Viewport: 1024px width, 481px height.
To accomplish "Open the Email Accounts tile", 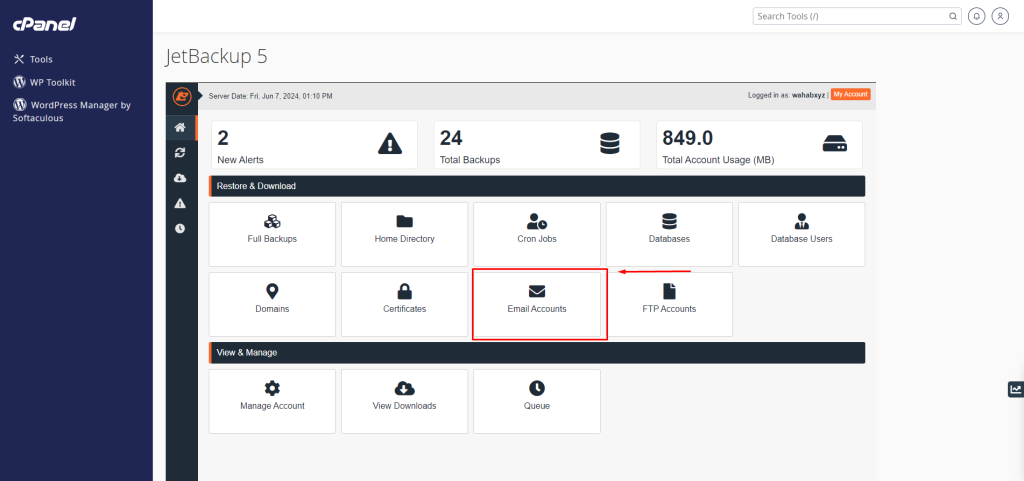I will [x=537, y=304].
